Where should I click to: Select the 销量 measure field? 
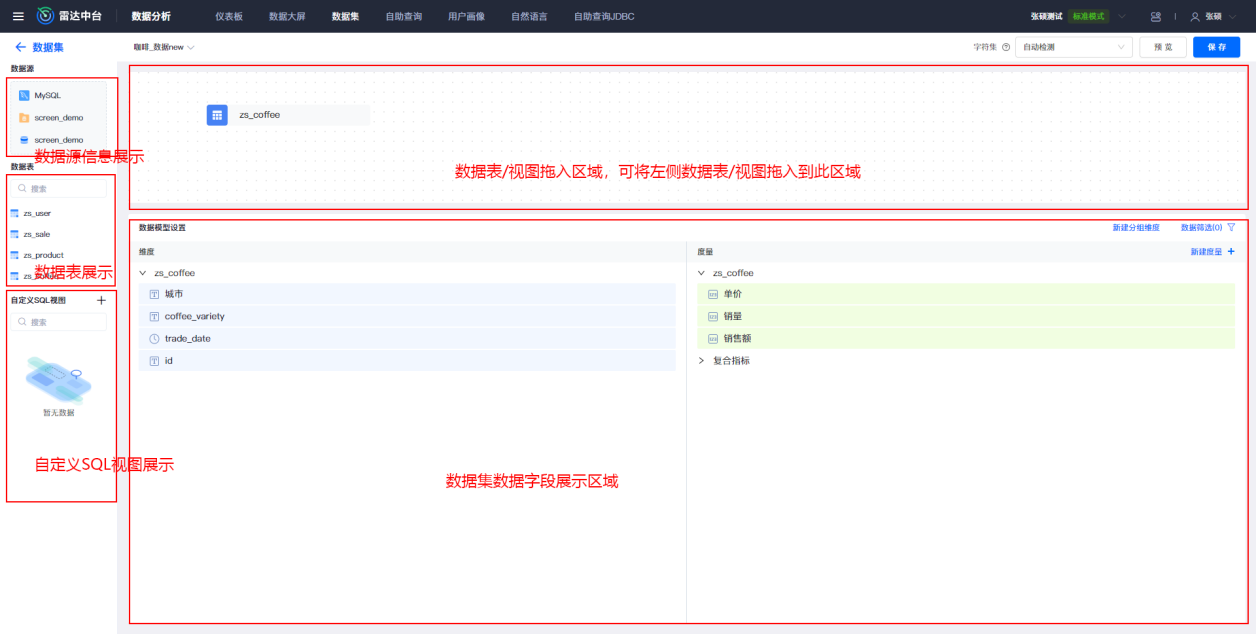click(966, 316)
